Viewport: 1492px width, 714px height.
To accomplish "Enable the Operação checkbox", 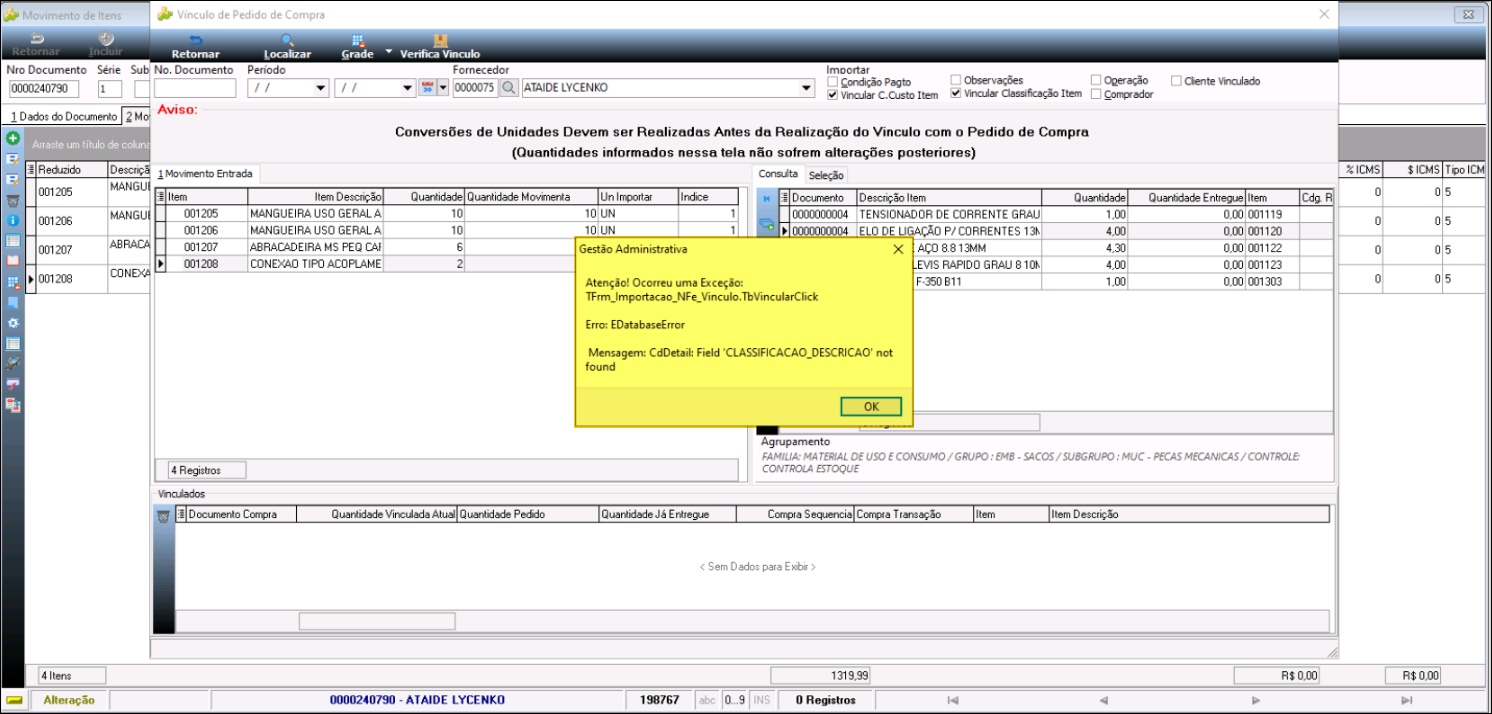I will (x=1097, y=80).
